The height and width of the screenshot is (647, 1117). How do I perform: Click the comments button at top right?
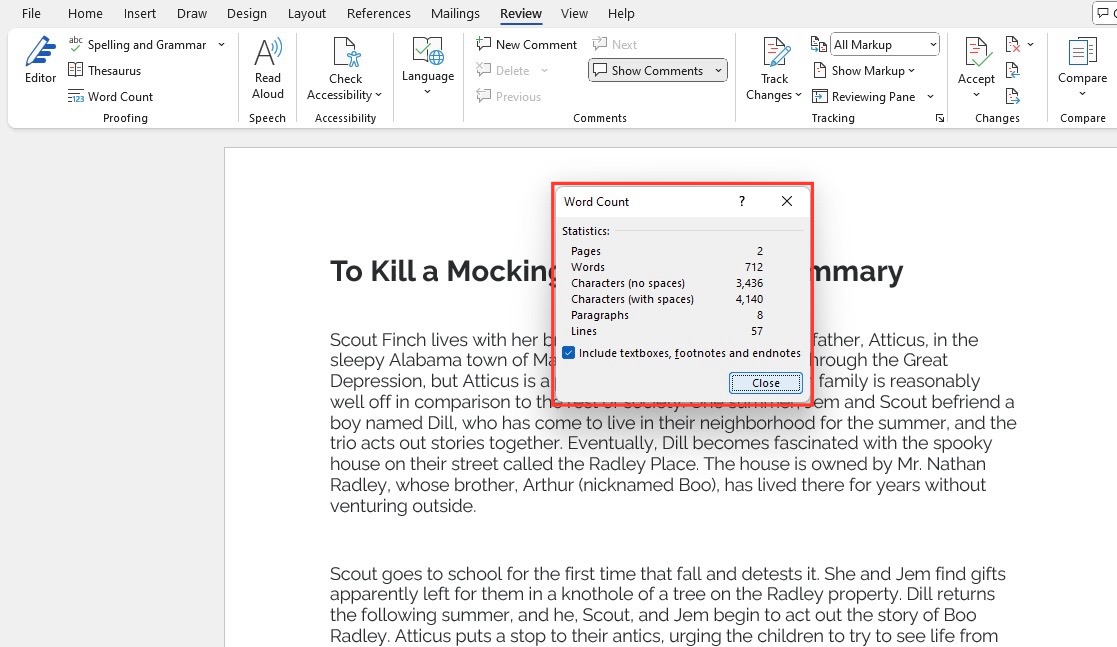click(1105, 14)
